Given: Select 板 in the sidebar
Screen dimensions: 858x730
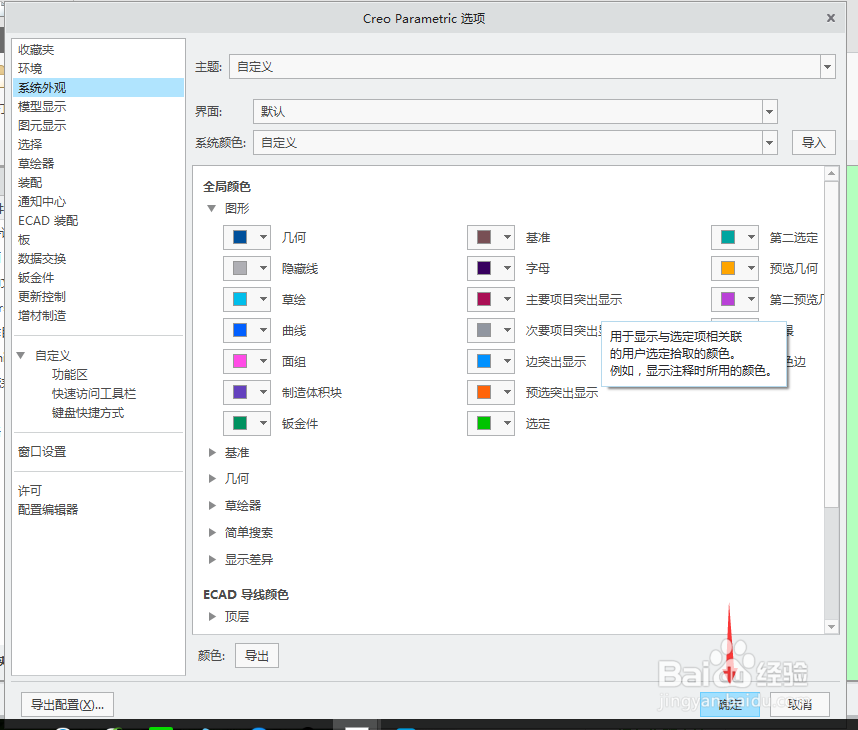Looking at the screenshot, I should [98, 240].
